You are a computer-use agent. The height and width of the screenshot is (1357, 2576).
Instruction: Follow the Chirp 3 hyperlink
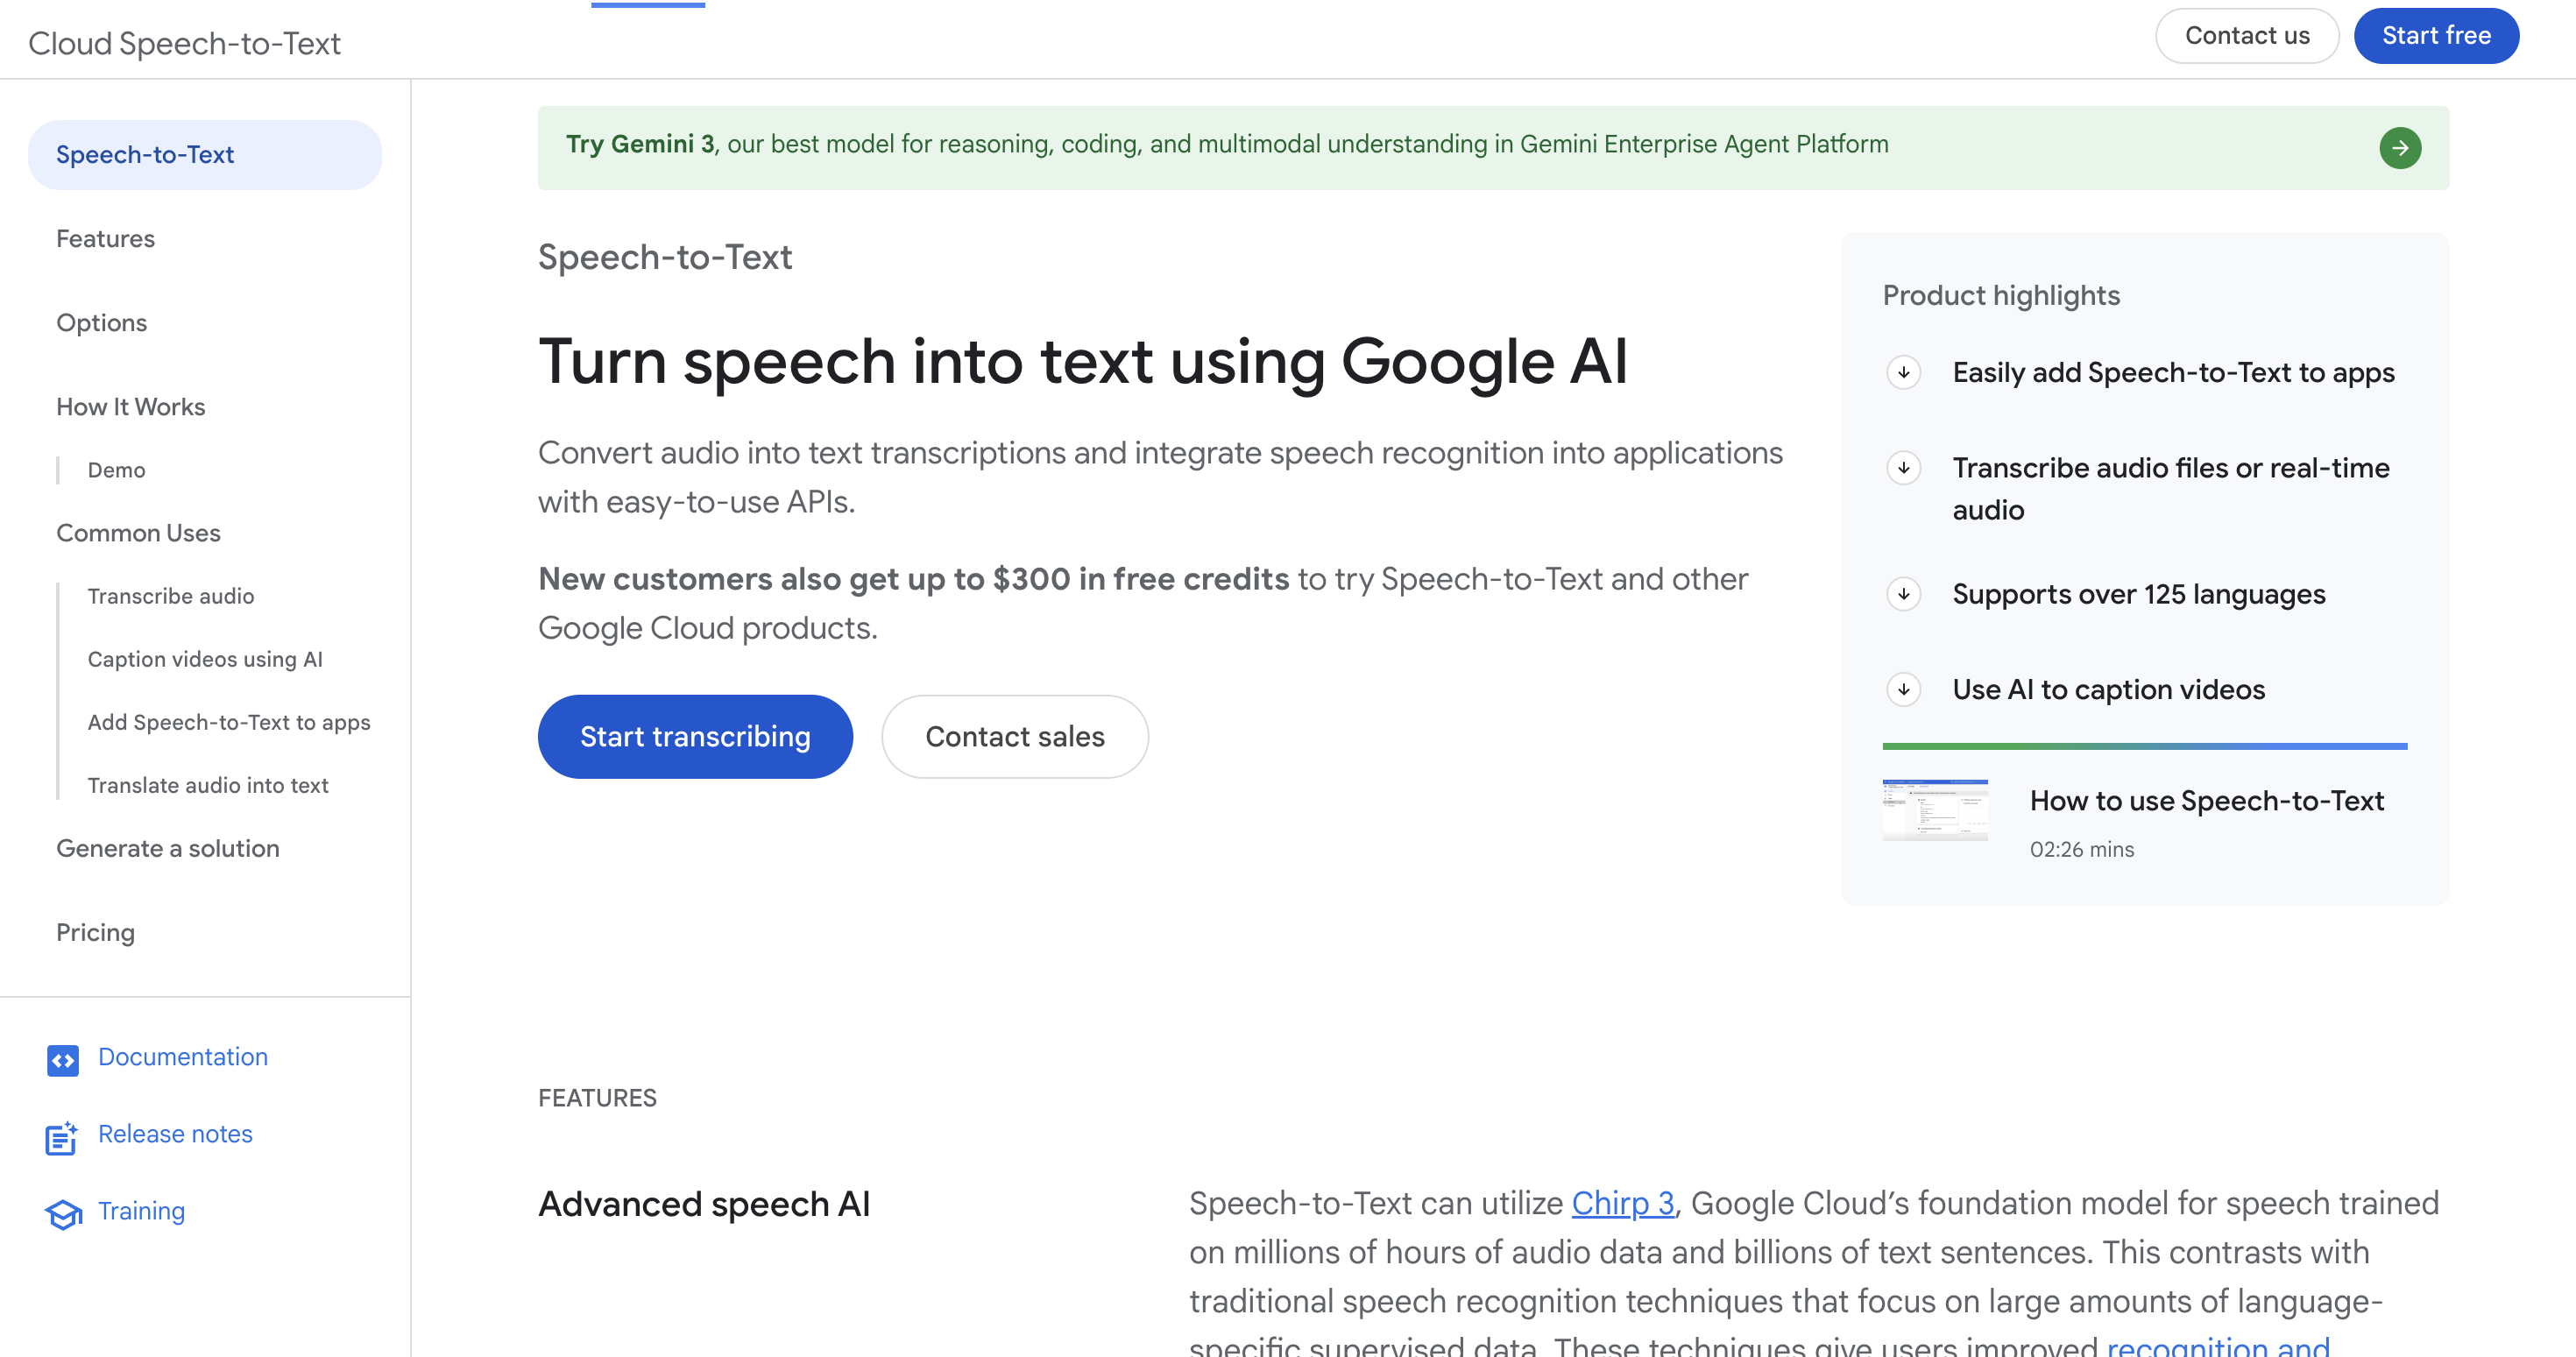coord(1622,1203)
